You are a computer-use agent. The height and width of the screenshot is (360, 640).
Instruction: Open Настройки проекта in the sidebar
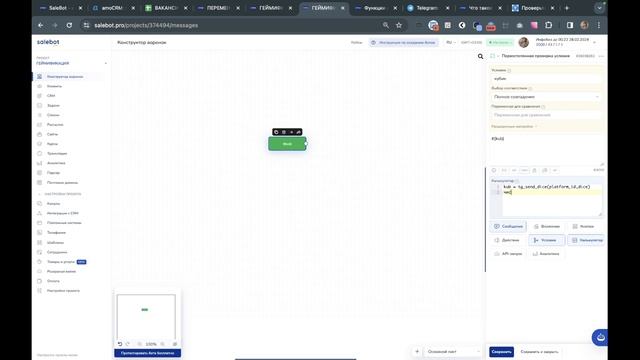[x=63, y=291]
